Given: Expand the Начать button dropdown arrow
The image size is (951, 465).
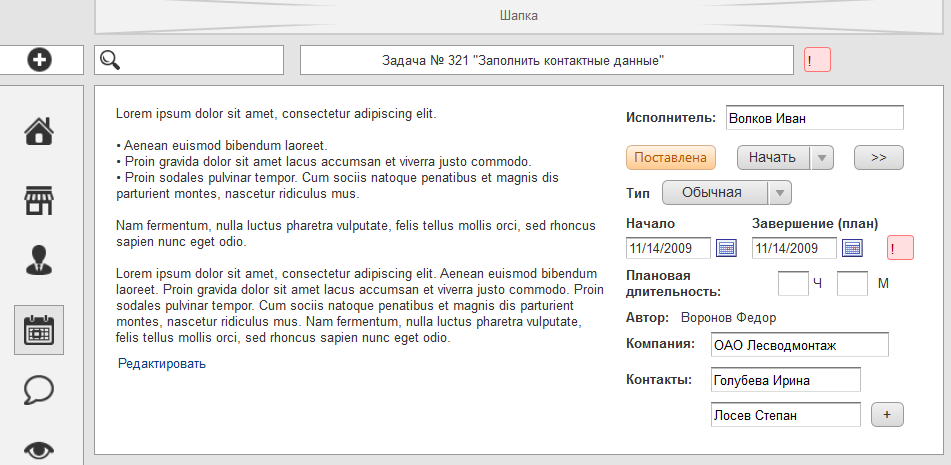Looking at the screenshot, I should 820,158.
